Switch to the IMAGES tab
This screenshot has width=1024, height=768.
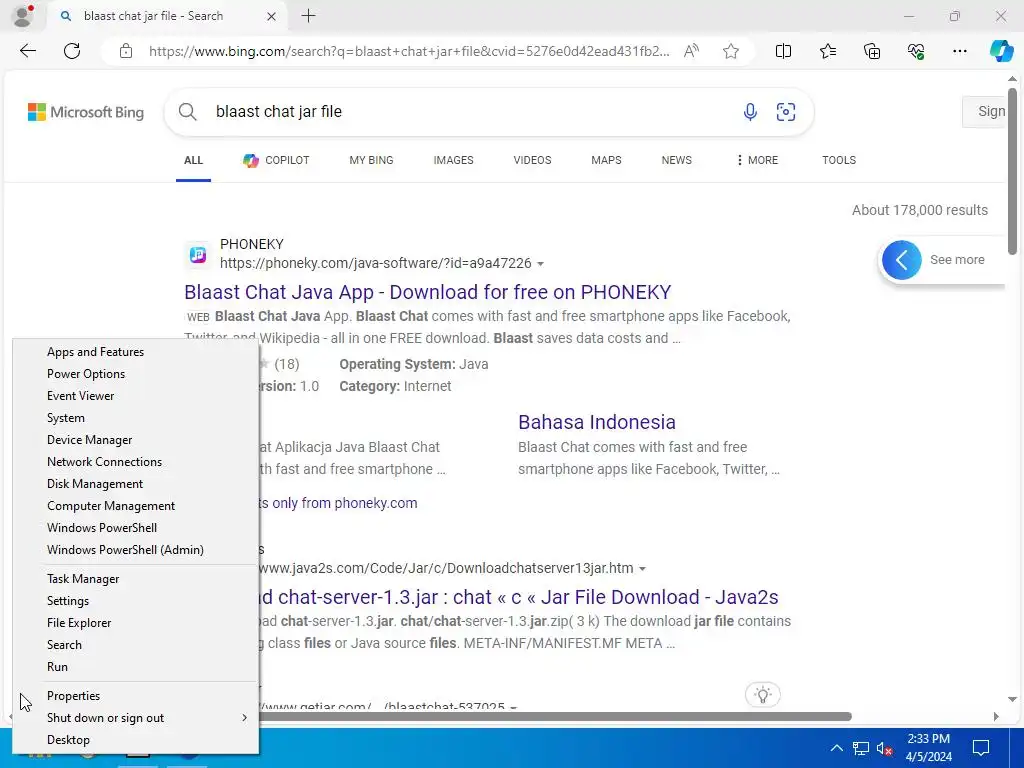[x=453, y=160]
